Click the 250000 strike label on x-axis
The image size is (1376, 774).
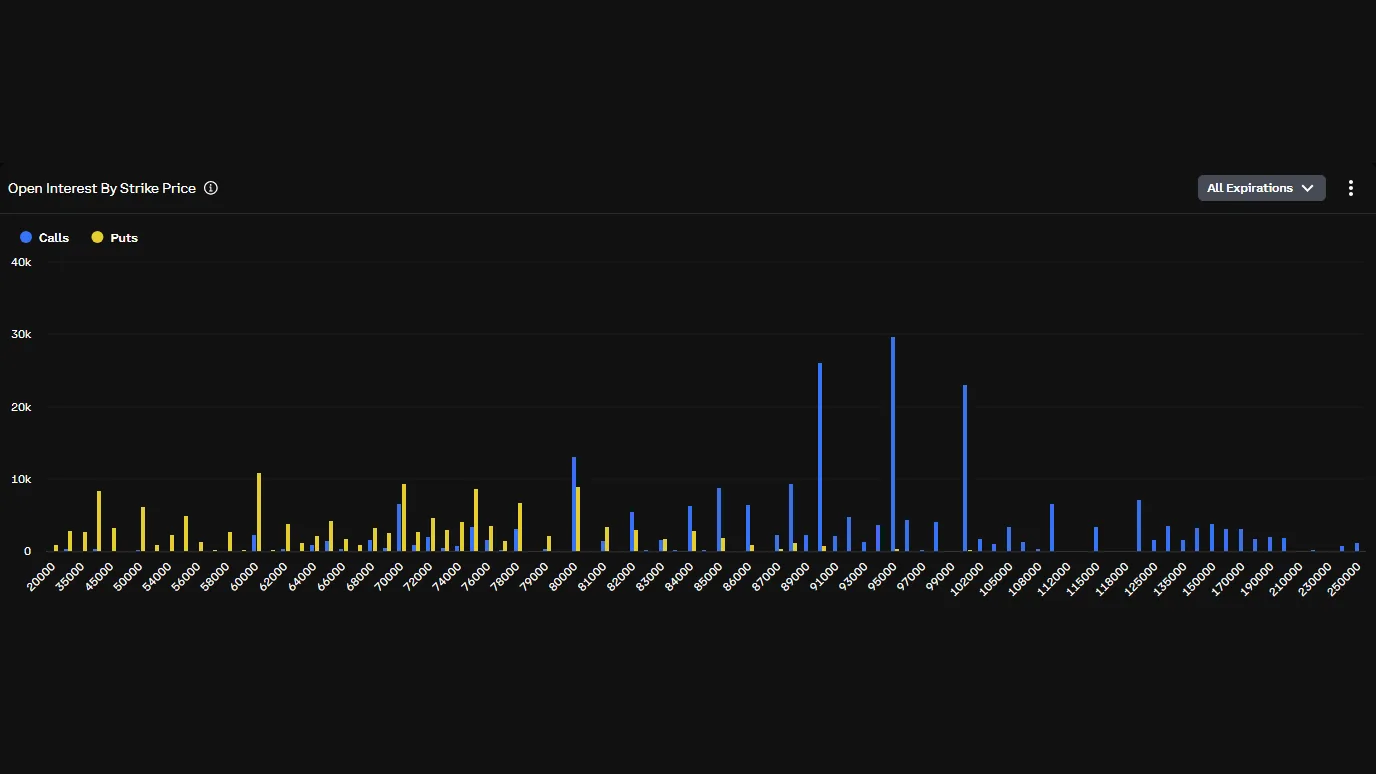tap(1343, 578)
